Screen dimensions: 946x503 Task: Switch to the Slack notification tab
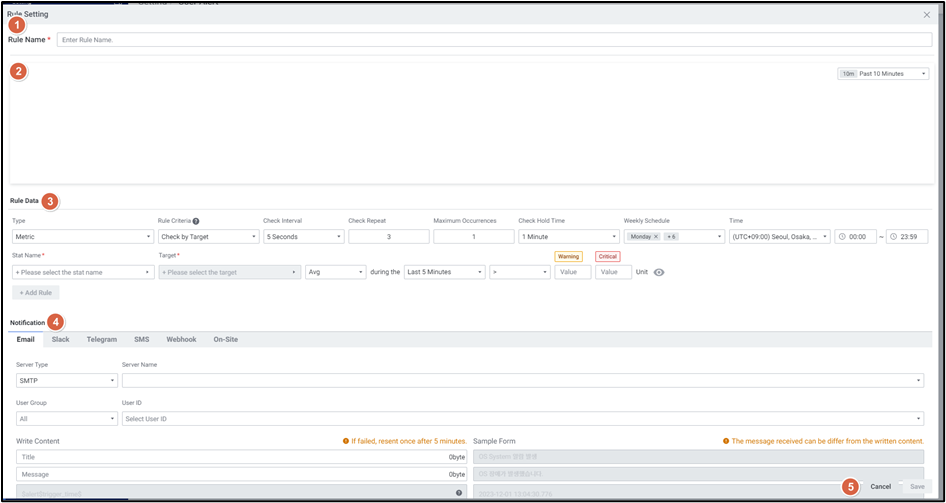pos(60,340)
